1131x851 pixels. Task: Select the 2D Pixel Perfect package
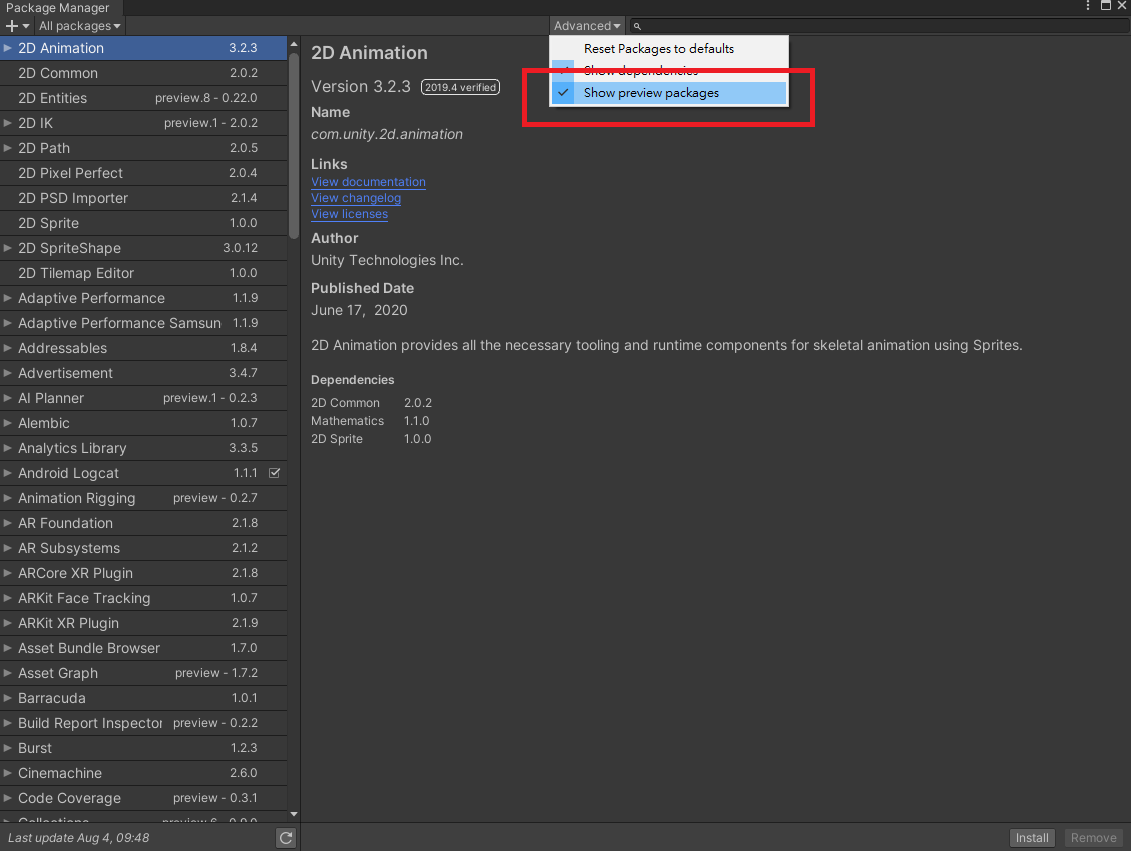click(144, 173)
